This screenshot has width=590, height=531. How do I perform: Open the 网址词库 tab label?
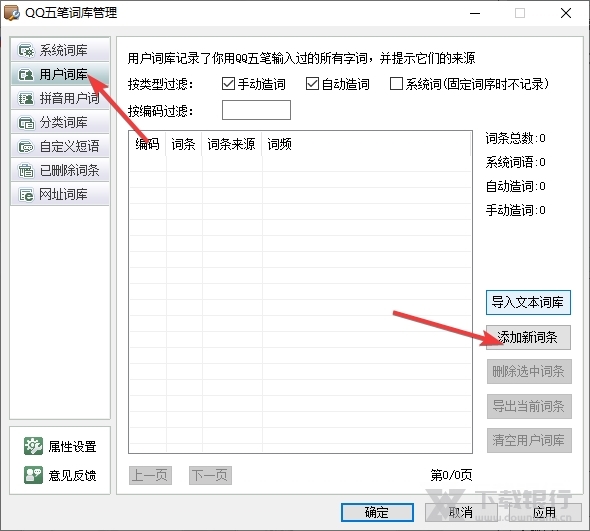pyautogui.click(x=64, y=195)
